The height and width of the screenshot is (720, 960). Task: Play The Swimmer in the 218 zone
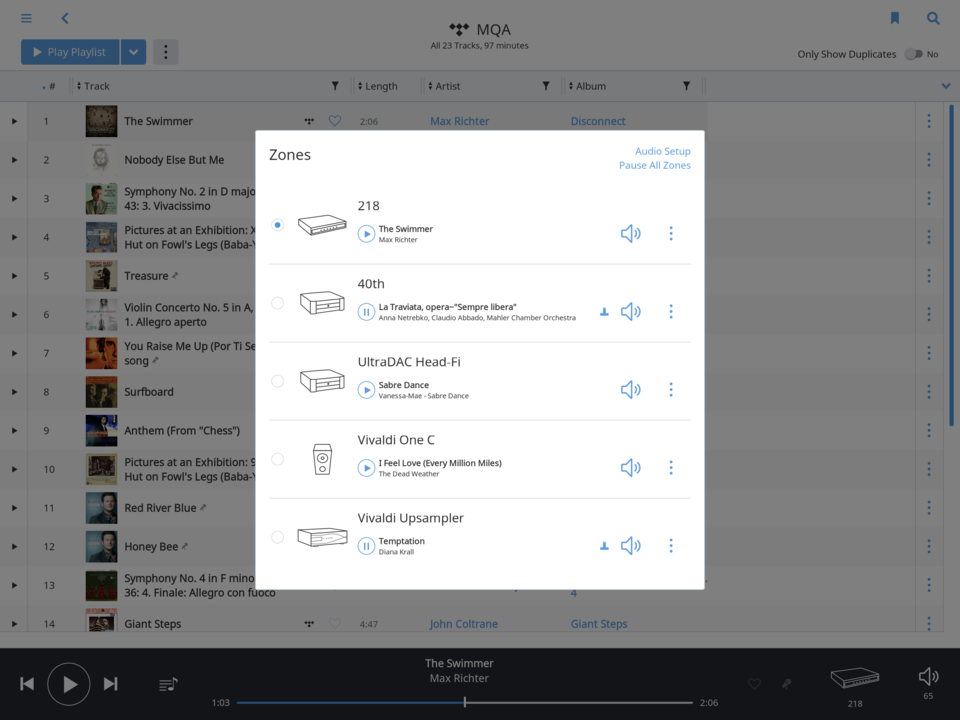click(366, 234)
